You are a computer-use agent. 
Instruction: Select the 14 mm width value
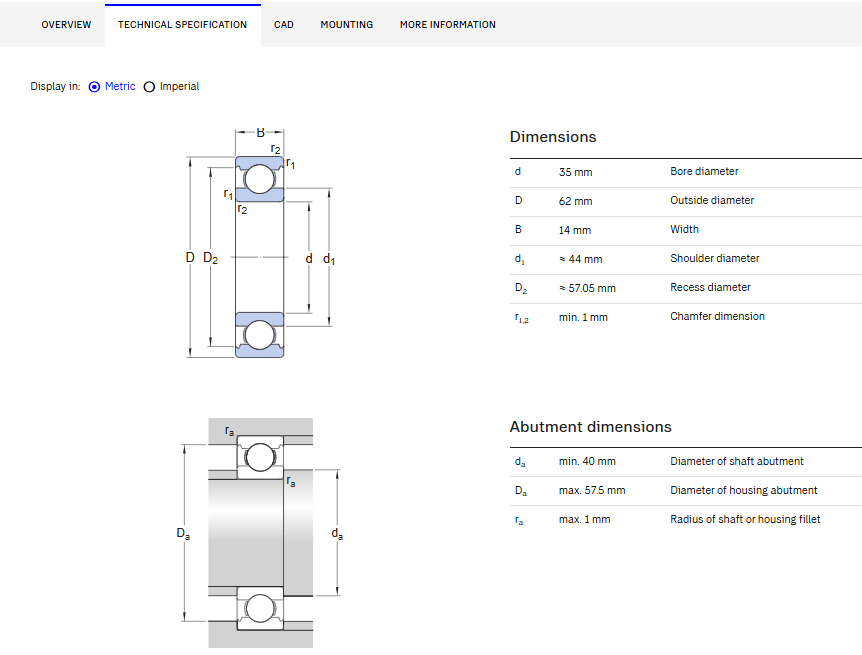tap(574, 230)
